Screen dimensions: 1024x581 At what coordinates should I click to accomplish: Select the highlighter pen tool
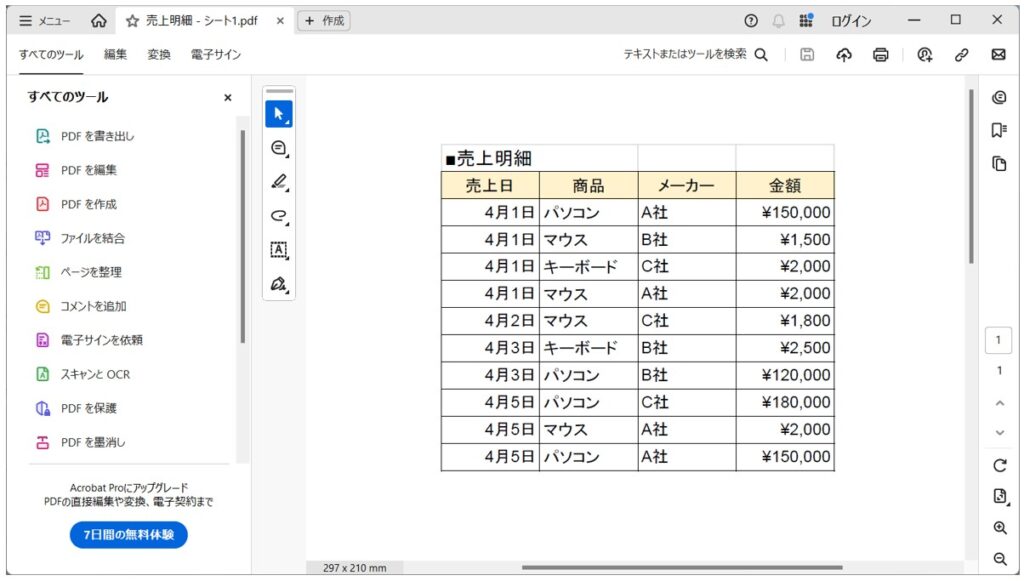[x=278, y=182]
